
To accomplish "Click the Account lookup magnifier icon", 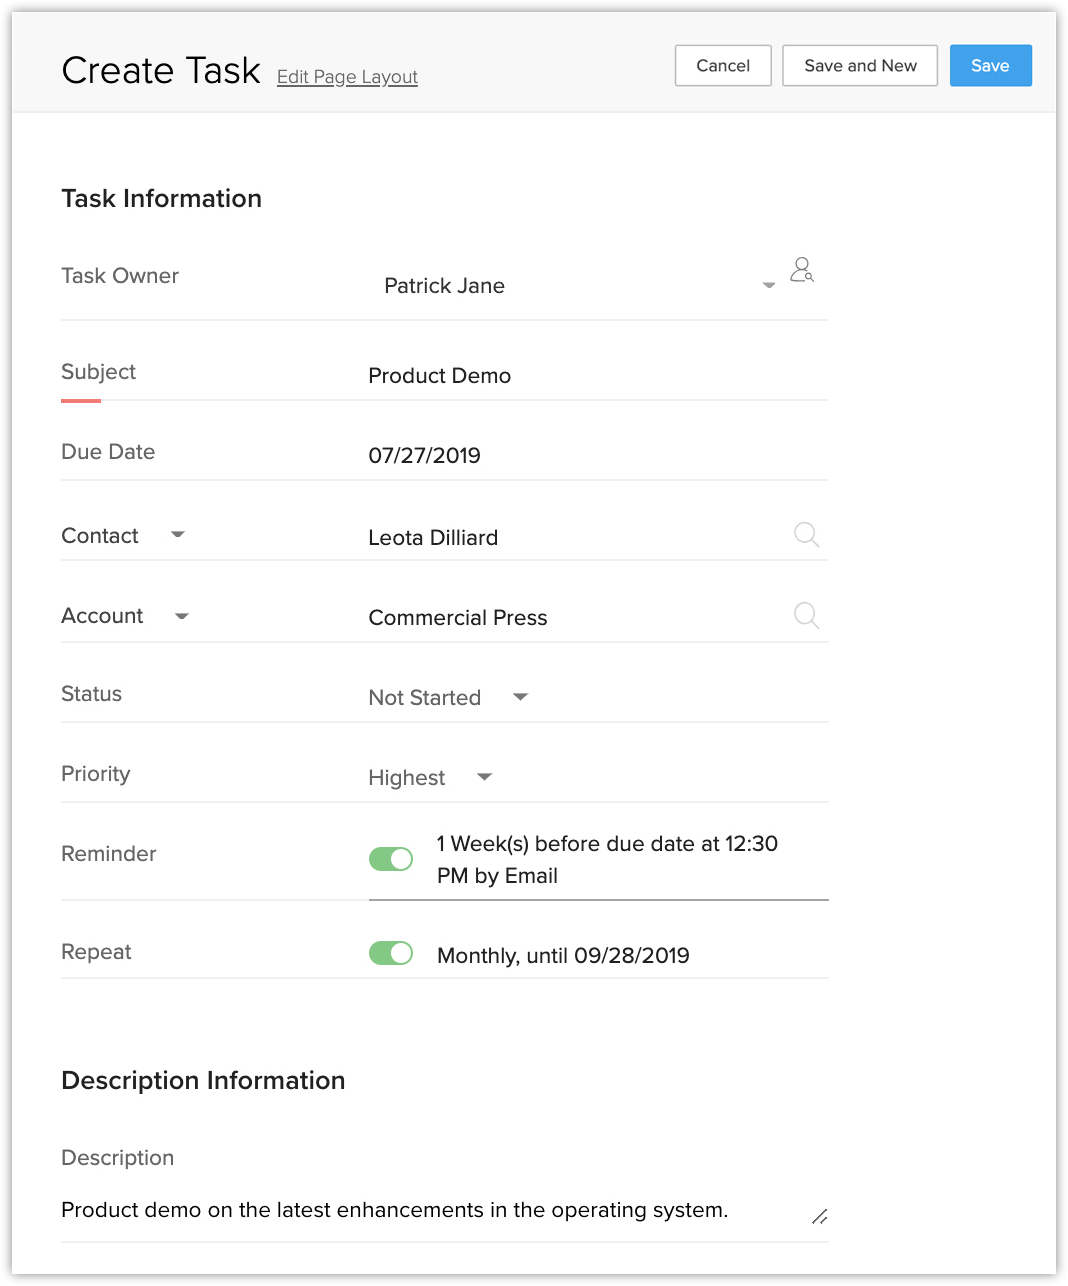I will [806, 615].
